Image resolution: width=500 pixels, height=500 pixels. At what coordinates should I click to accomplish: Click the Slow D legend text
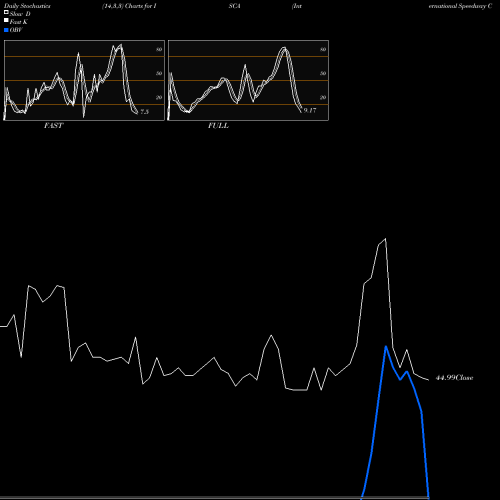[20, 14]
